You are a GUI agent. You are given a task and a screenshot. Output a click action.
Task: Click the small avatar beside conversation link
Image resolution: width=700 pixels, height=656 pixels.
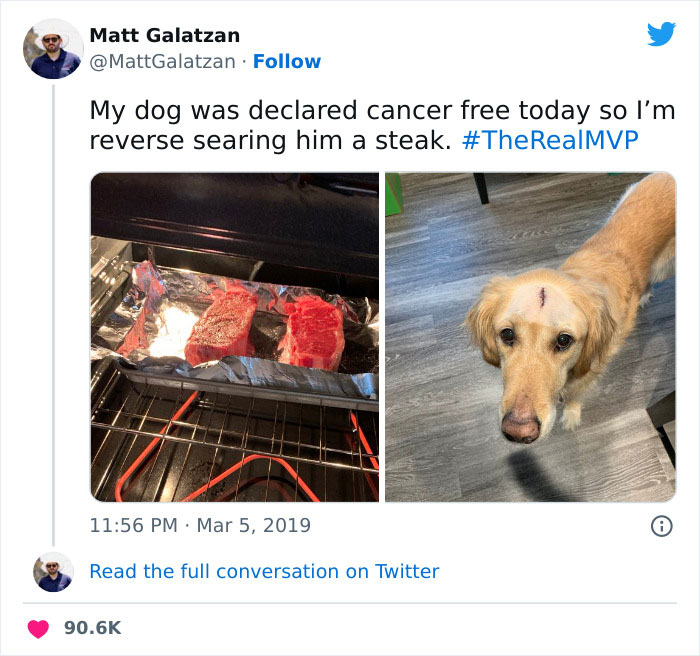click(x=53, y=572)
